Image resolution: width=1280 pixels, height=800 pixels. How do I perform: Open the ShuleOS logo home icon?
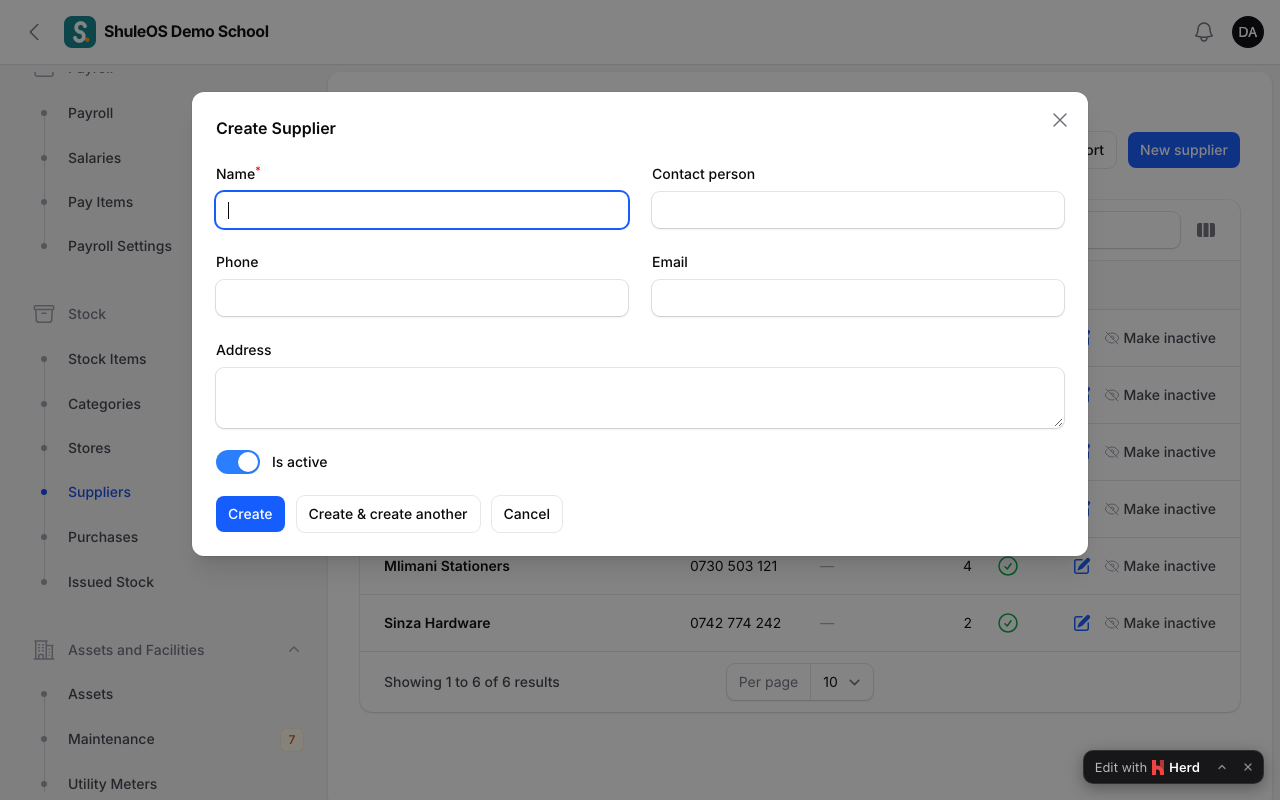click(80, 32)
